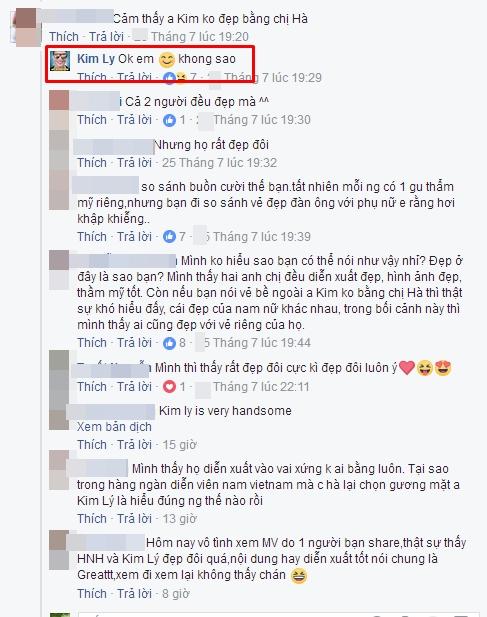
Task: Click the heart-eyes emoji in 'cực kì đẹp đôi' comment
Action: 443,368
